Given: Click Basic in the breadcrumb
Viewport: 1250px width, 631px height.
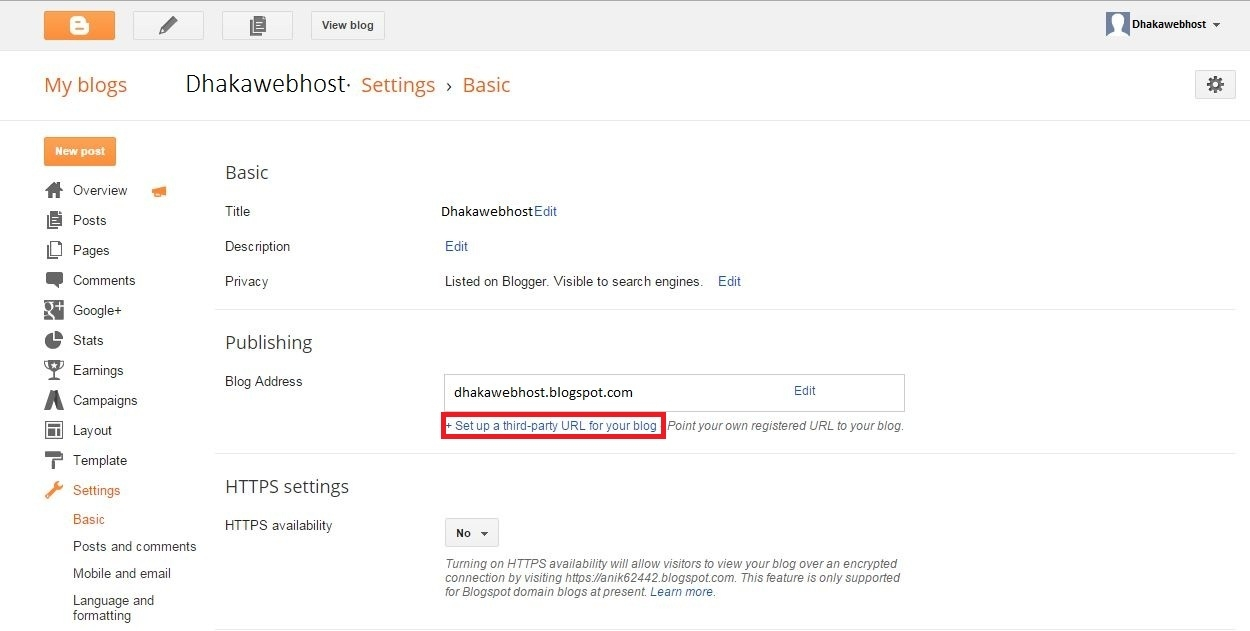Looking at the screenshot, I should [x=486, y=85].
